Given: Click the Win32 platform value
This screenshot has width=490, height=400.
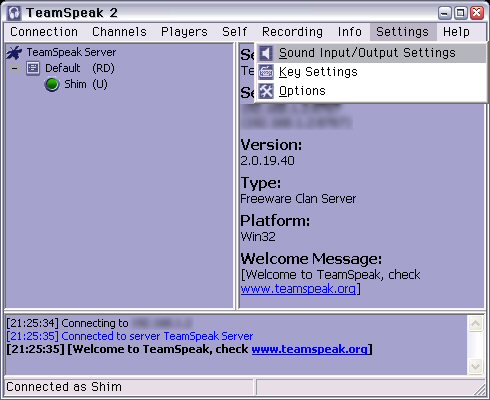Looking at the screenshot, I should [258, 237].
